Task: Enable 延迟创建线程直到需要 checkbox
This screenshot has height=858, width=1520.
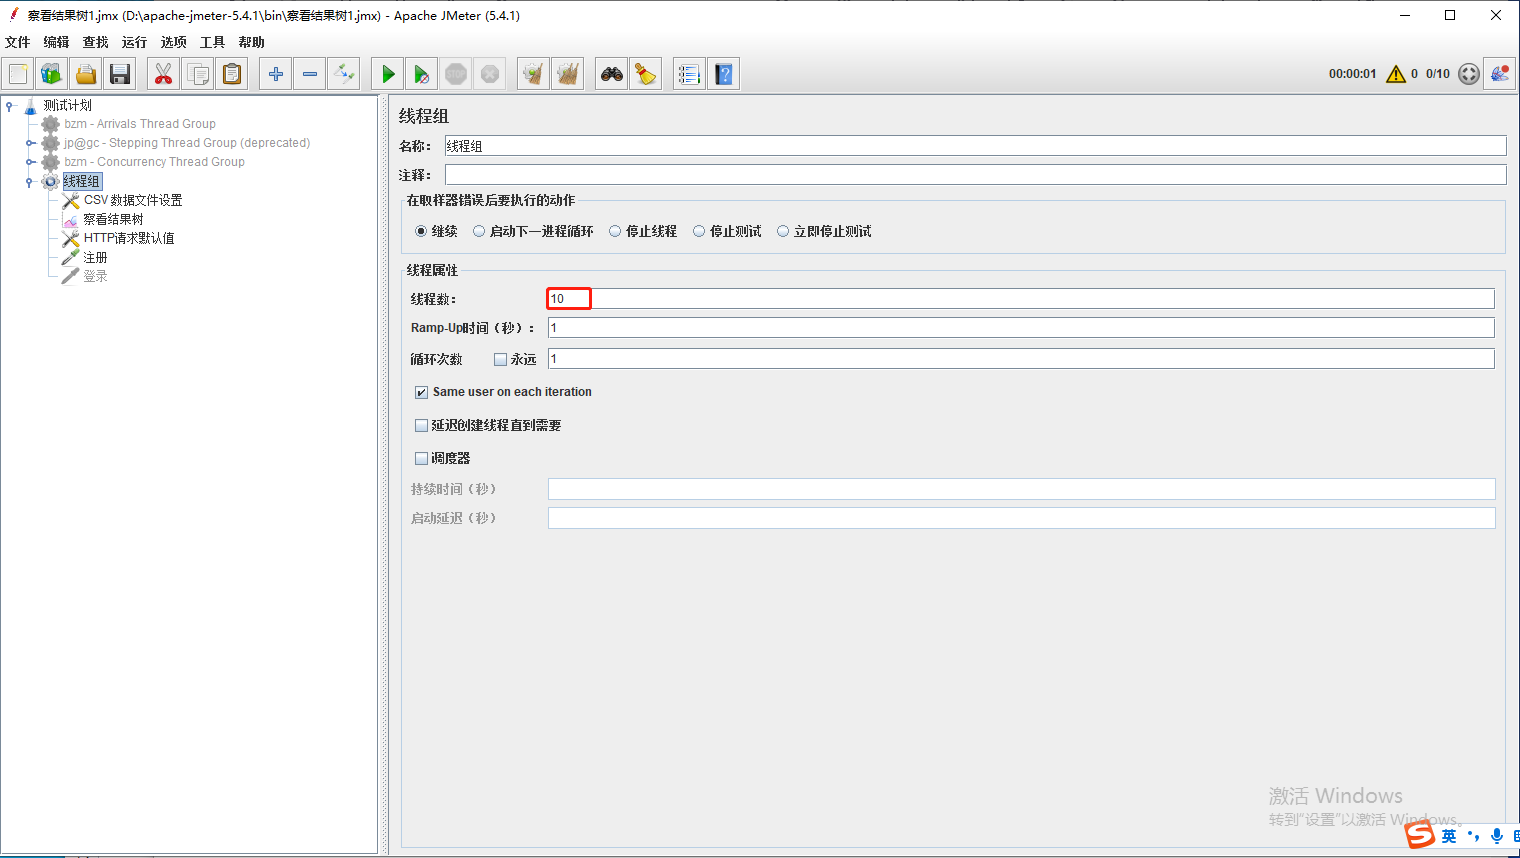Action: click(421, 425)
